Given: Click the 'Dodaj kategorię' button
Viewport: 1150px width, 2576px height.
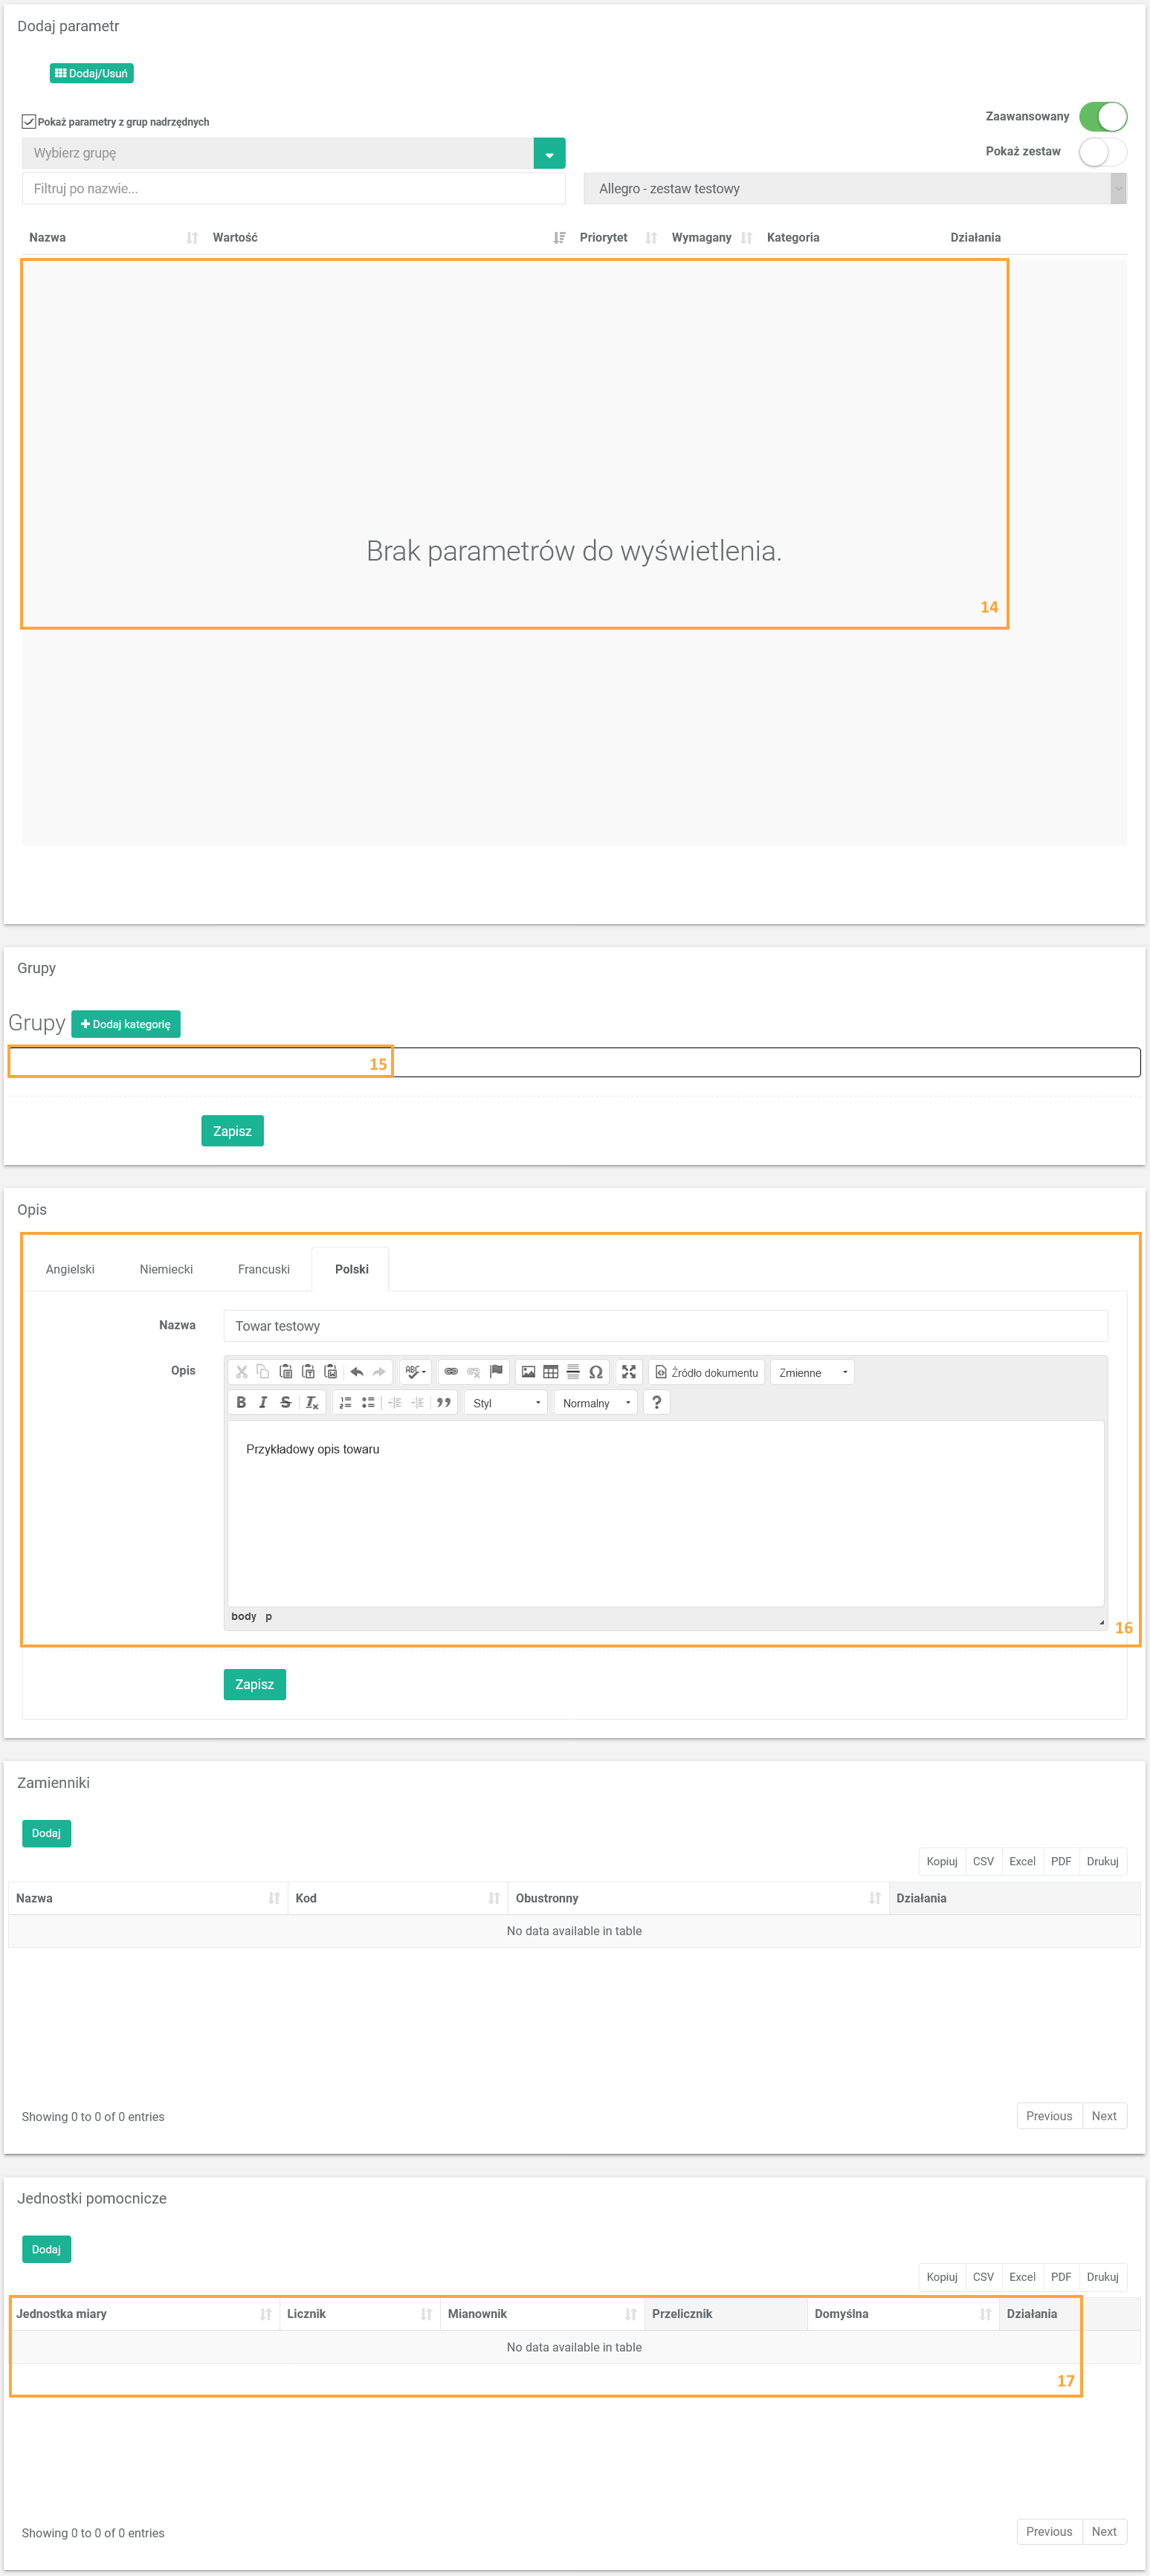Looking at the screenshot, I should (x=126, y=1024).
